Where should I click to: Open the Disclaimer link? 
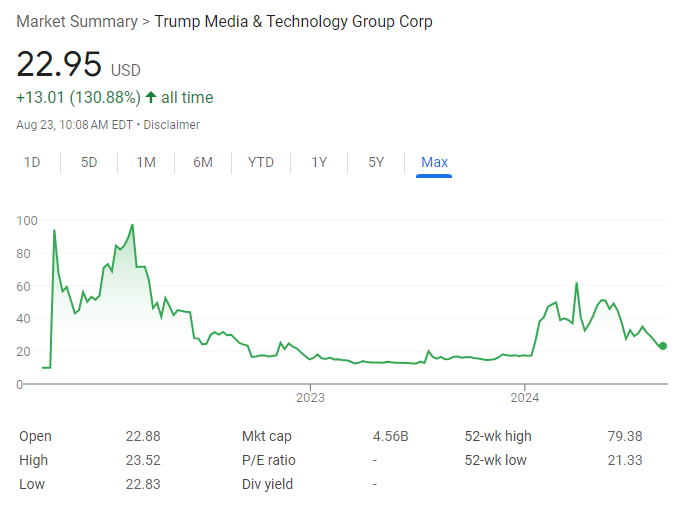tap(171, 125)
